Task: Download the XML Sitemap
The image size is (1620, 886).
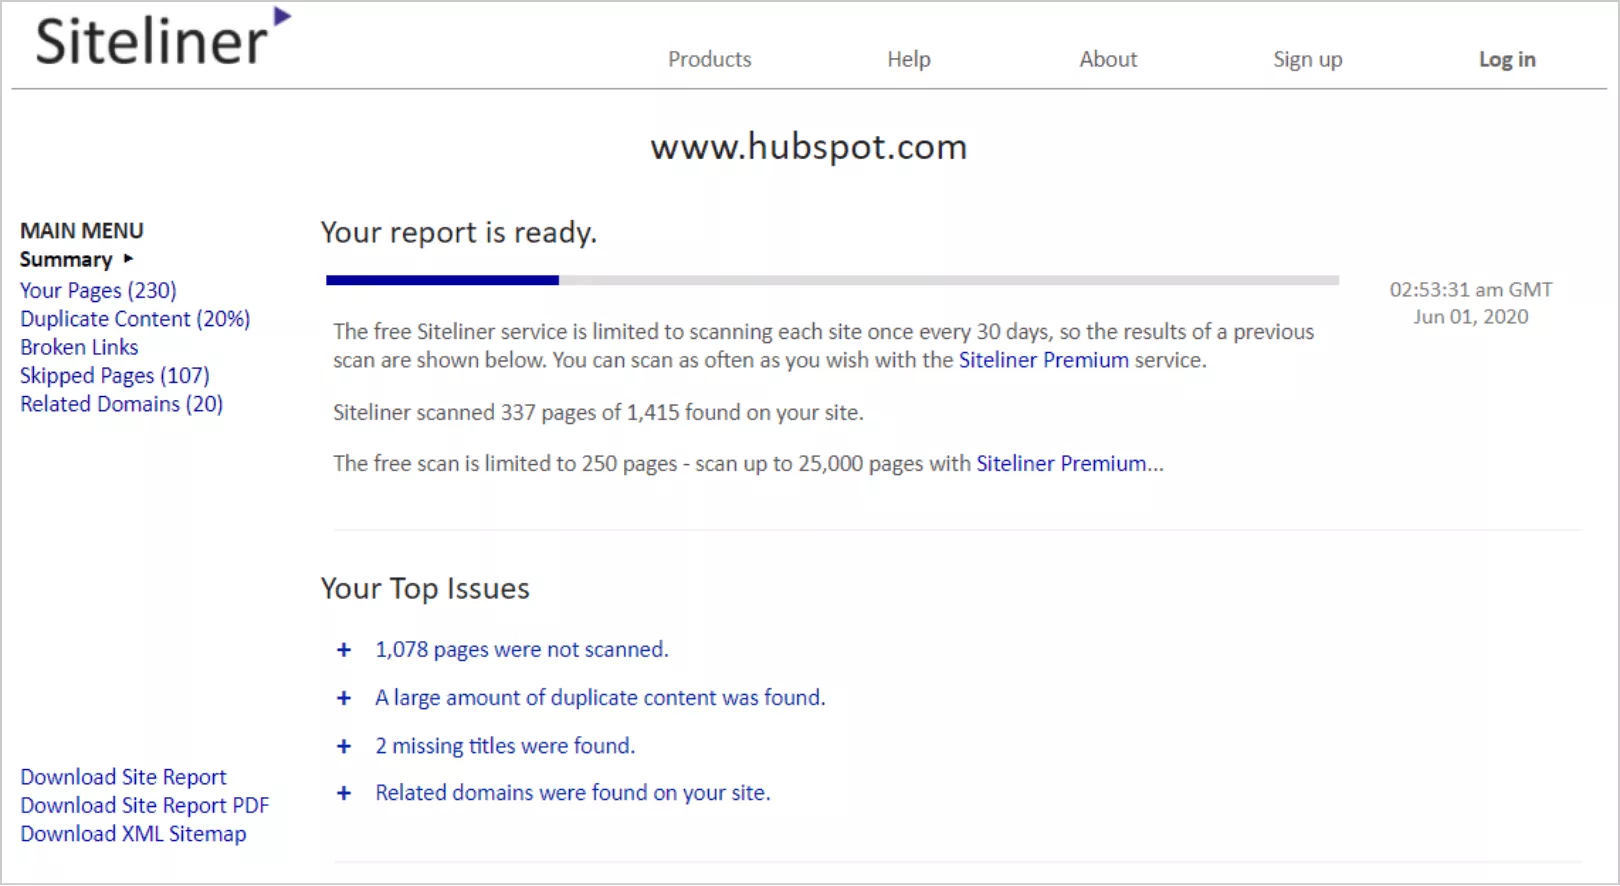Action: tap(133, 834)
